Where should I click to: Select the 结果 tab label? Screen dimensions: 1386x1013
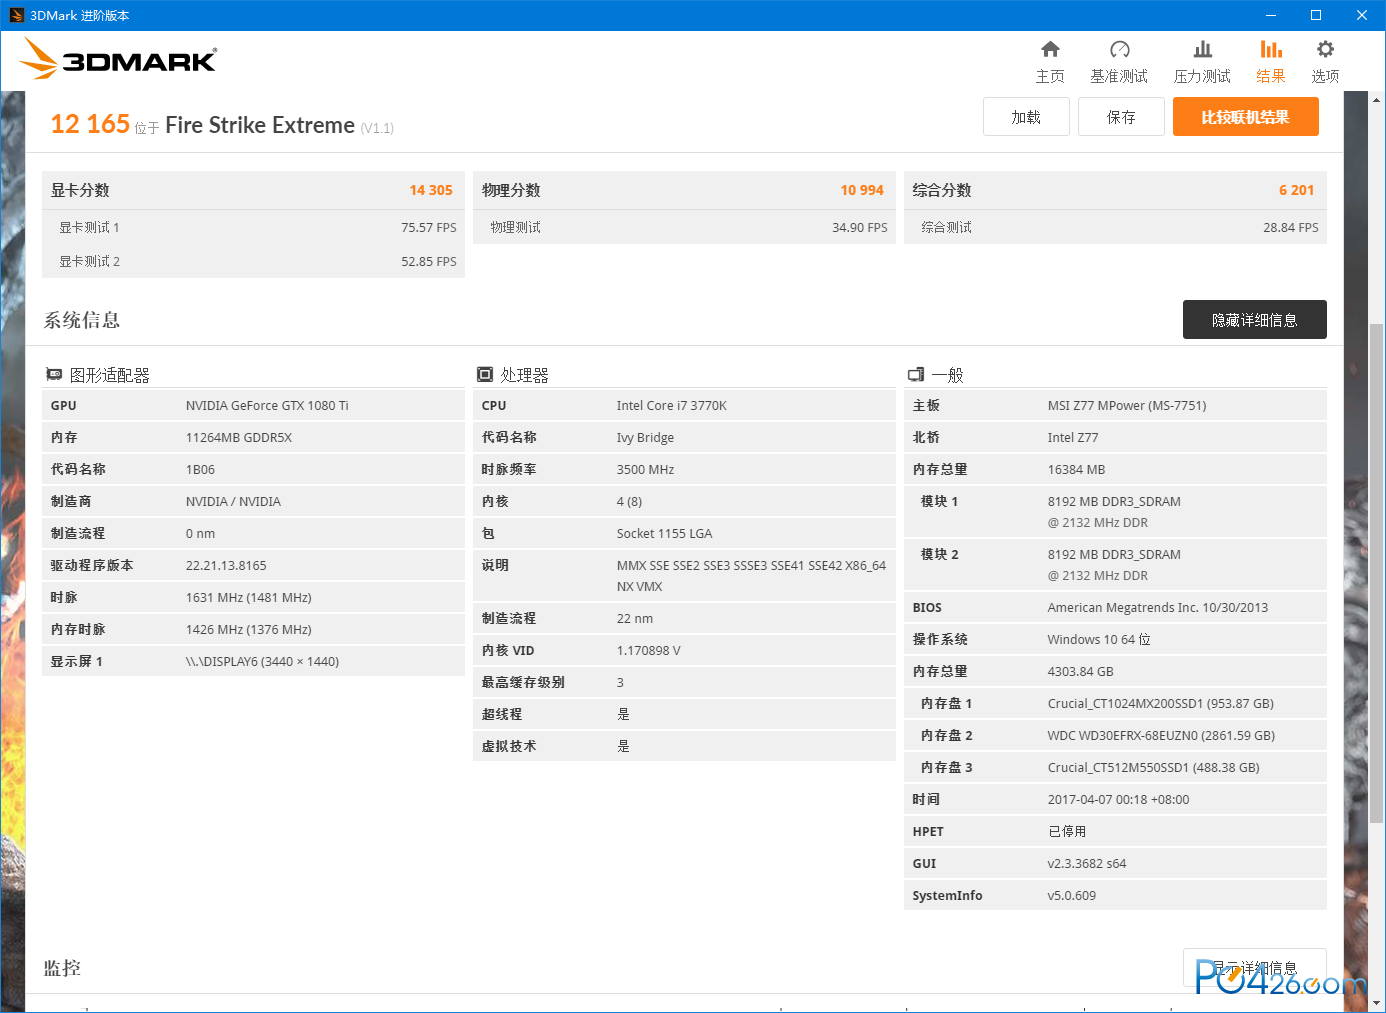pyautogui.click(x=1271, y=76)
